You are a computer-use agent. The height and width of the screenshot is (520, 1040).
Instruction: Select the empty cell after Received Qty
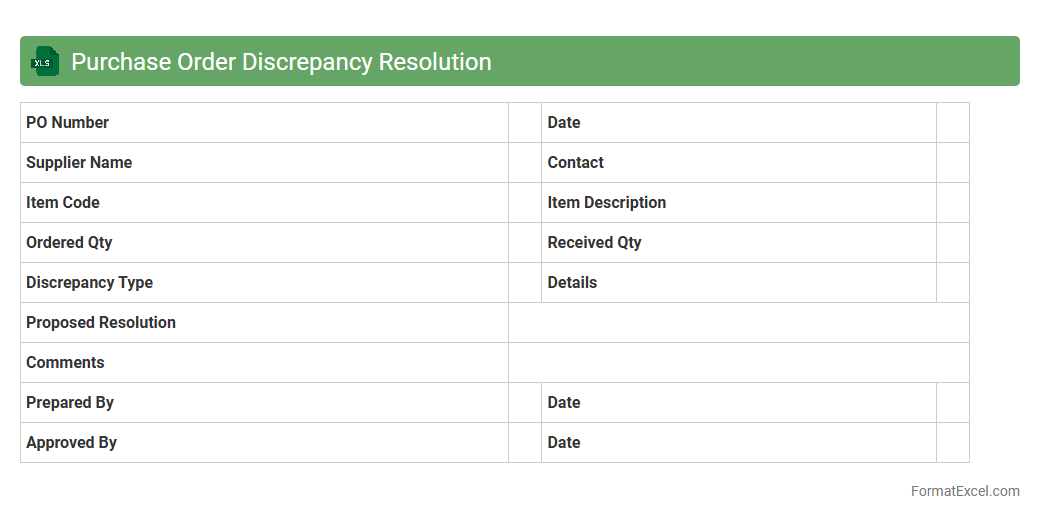pos(952,243)
